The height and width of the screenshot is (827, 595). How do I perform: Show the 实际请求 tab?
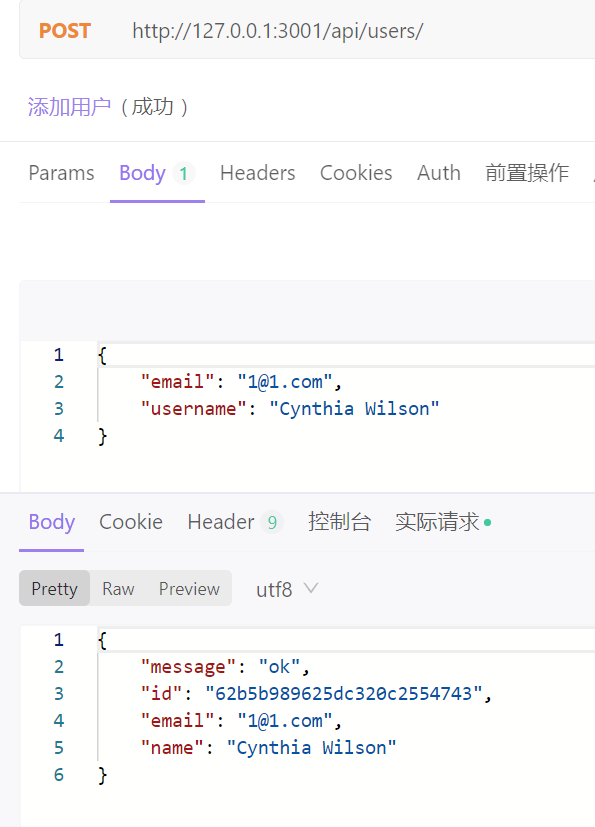443,522
